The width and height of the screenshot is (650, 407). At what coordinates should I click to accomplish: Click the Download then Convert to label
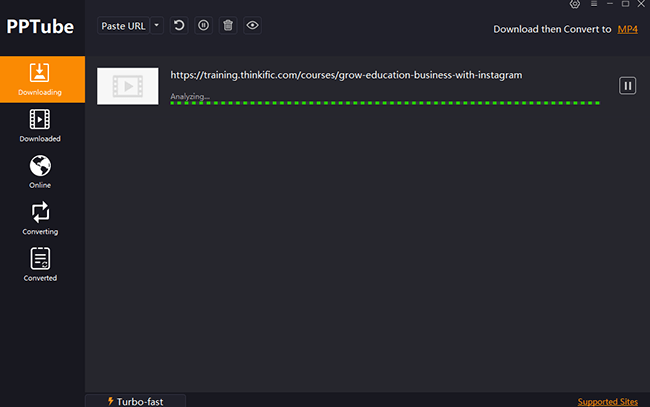(x=552, y=29)
